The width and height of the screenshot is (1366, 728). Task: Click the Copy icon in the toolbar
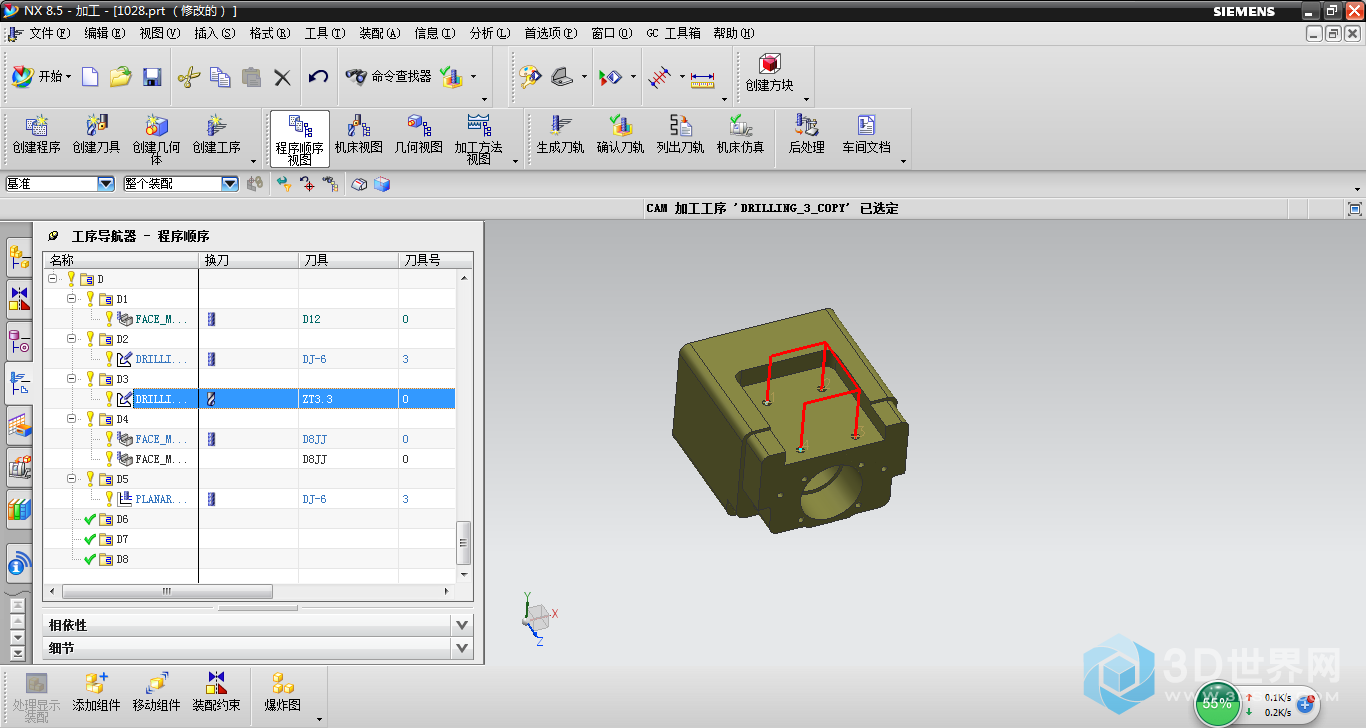click(220, 77)
